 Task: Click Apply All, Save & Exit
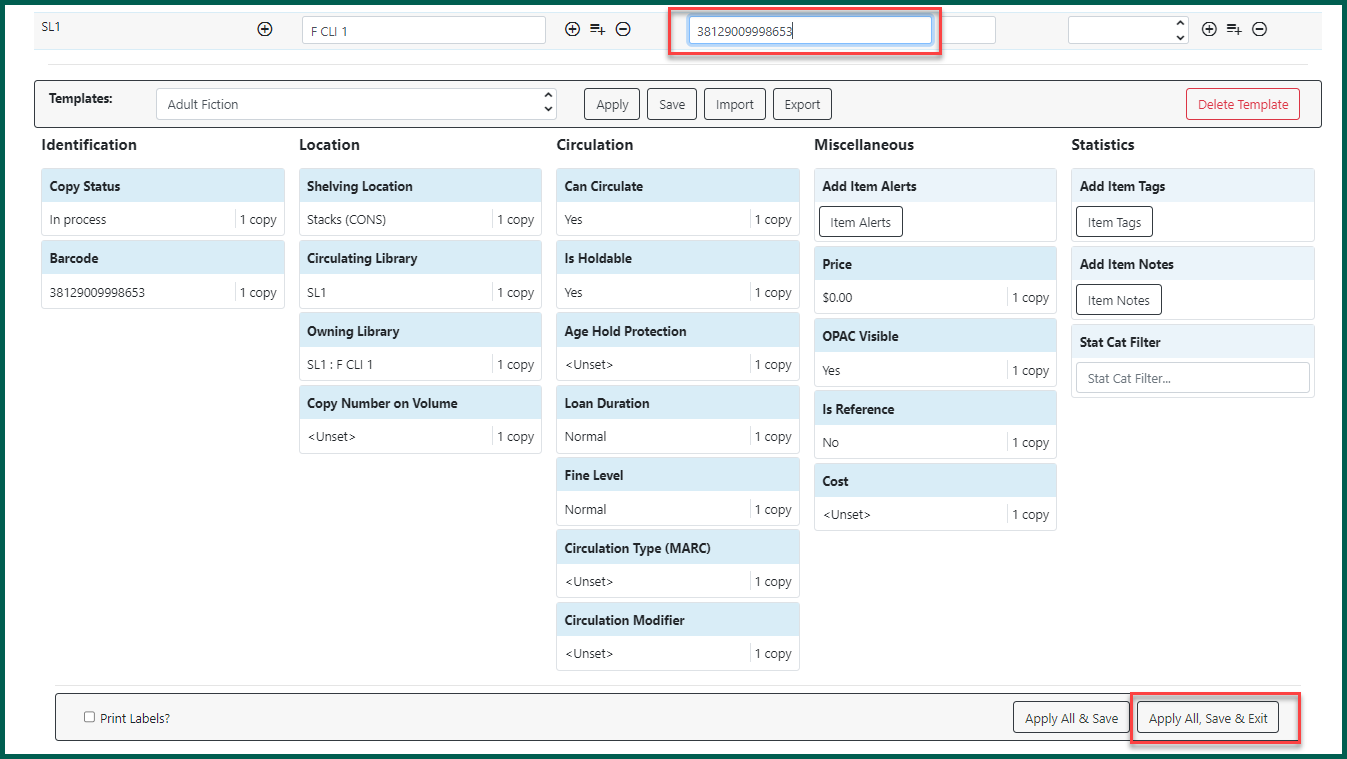(1208, 717)
